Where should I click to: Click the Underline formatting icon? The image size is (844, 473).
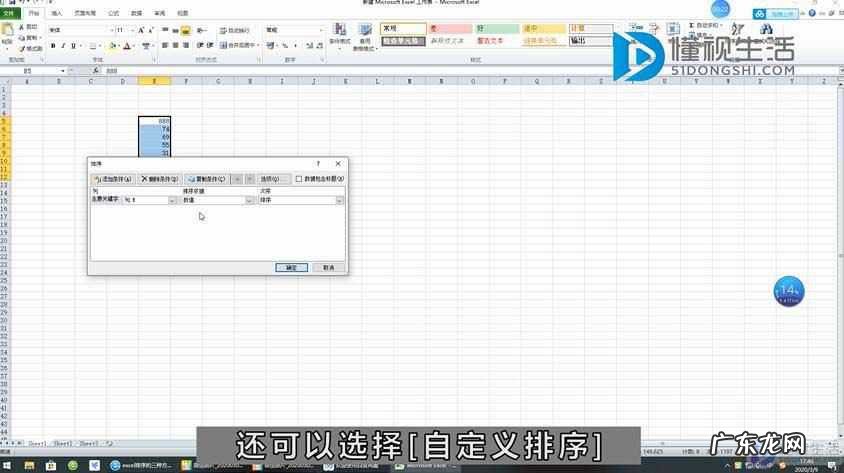[x=73, y=46]
